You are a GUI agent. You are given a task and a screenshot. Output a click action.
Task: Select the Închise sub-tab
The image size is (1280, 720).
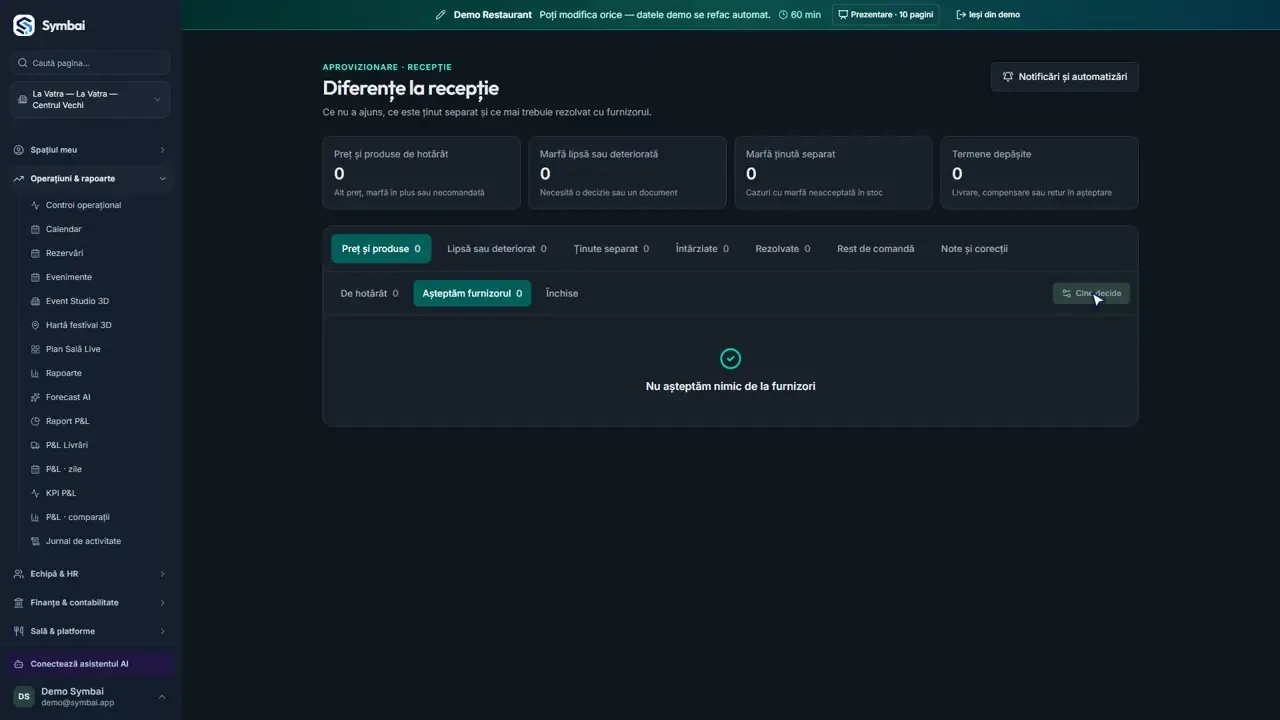point(562,294)
